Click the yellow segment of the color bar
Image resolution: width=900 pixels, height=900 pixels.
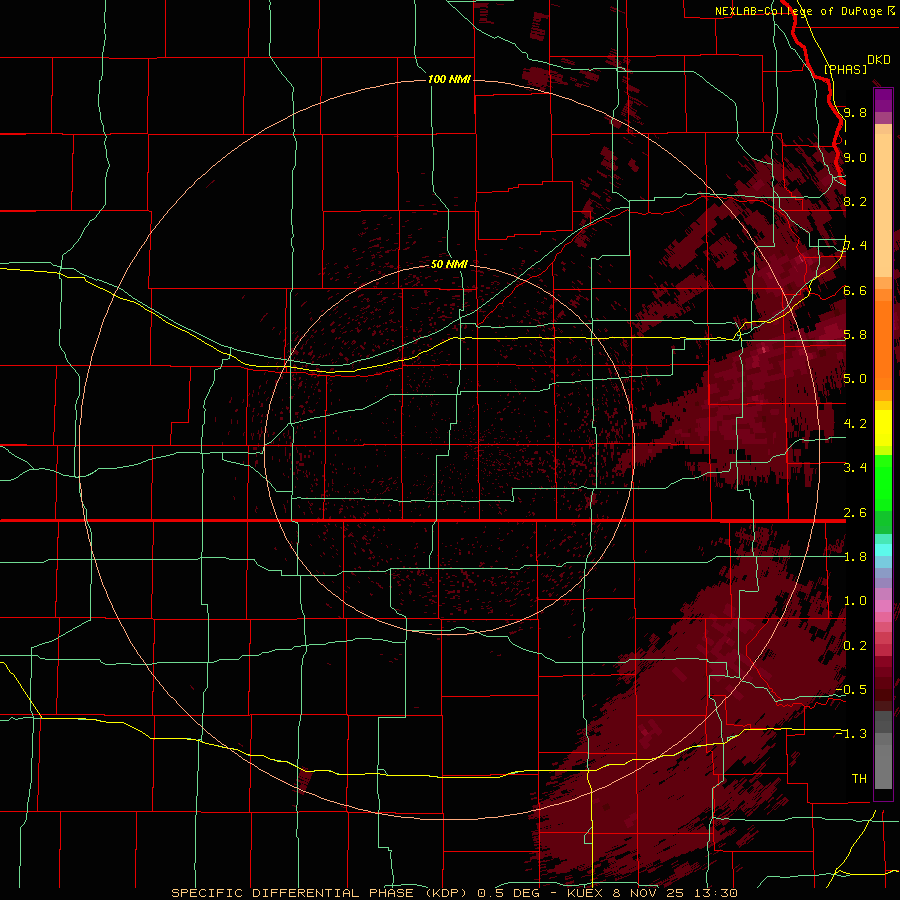[883, 428]
